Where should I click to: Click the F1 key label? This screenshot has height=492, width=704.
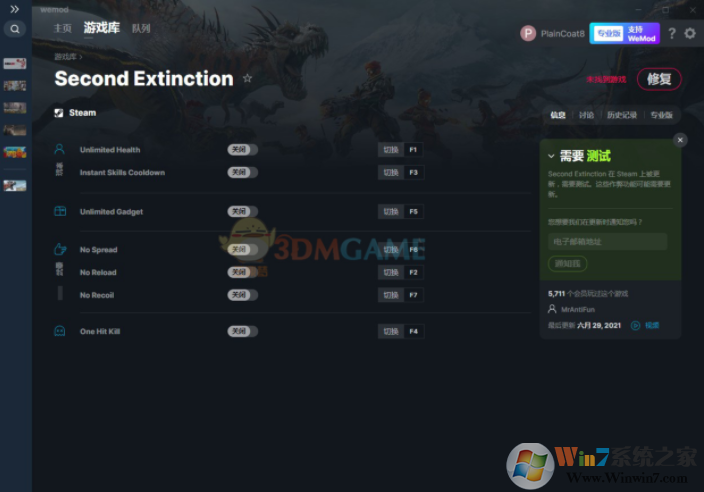coord(414,150)
